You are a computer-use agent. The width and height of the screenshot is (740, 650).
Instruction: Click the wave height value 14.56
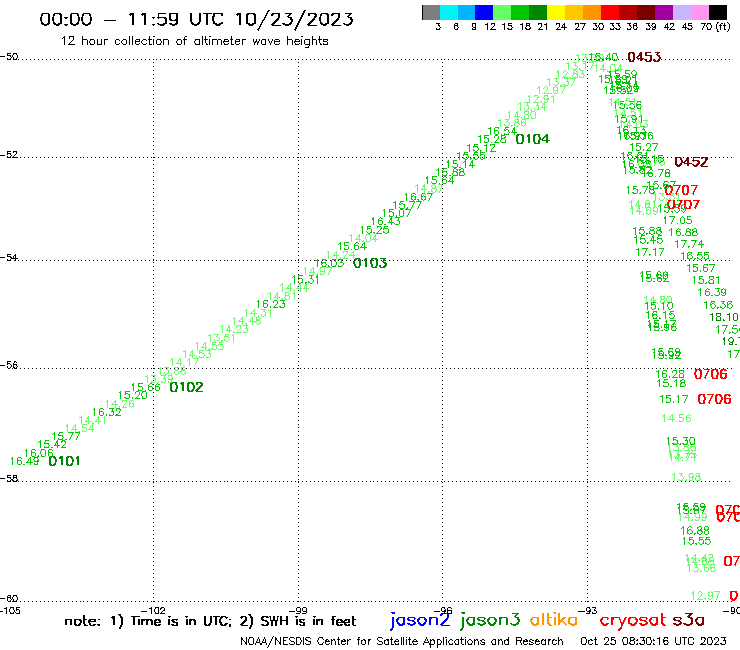click(x=677, y=418)
